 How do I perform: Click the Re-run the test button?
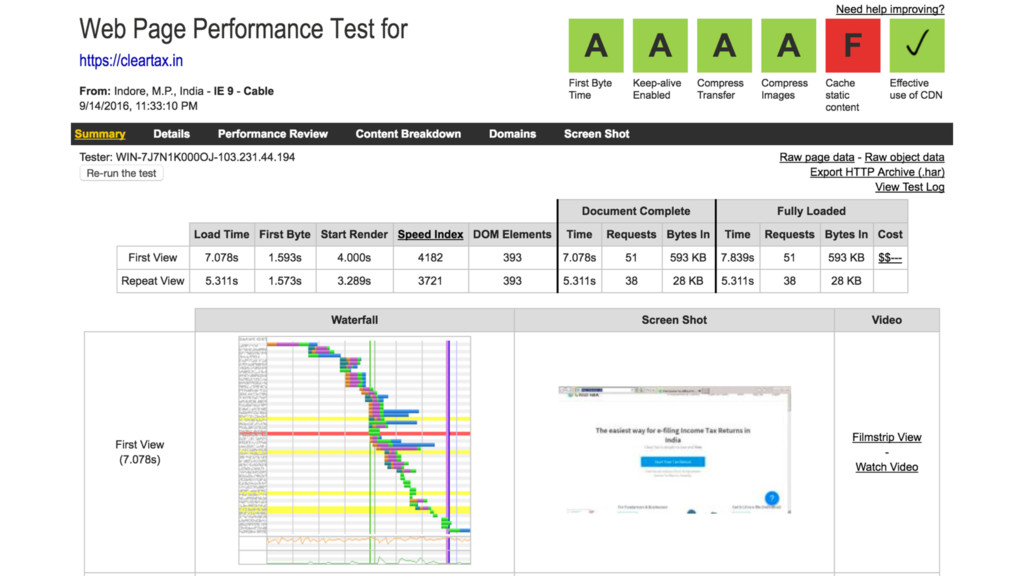[121, 173]
